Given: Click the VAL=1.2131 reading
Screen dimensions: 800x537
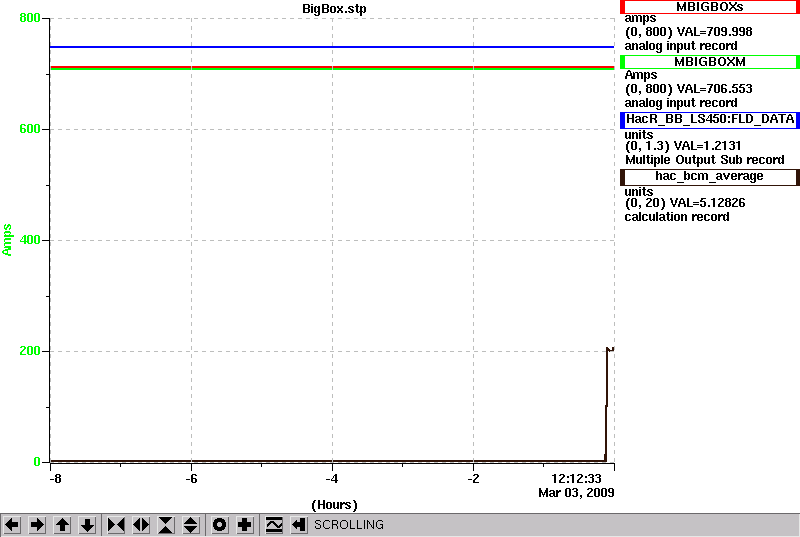Looking at the screenshot, I should (707, 146).
